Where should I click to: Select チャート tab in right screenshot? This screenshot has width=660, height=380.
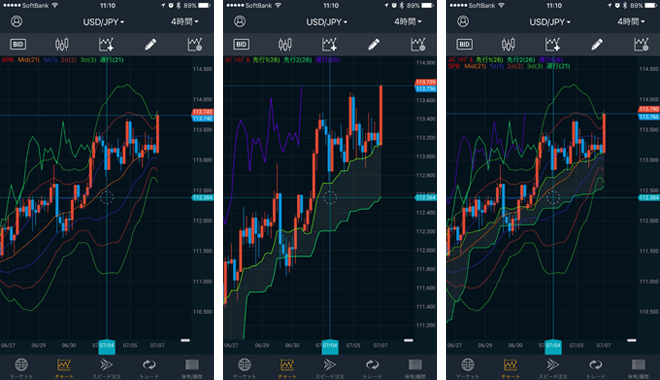pyautogui.click(x=510, y=368)
